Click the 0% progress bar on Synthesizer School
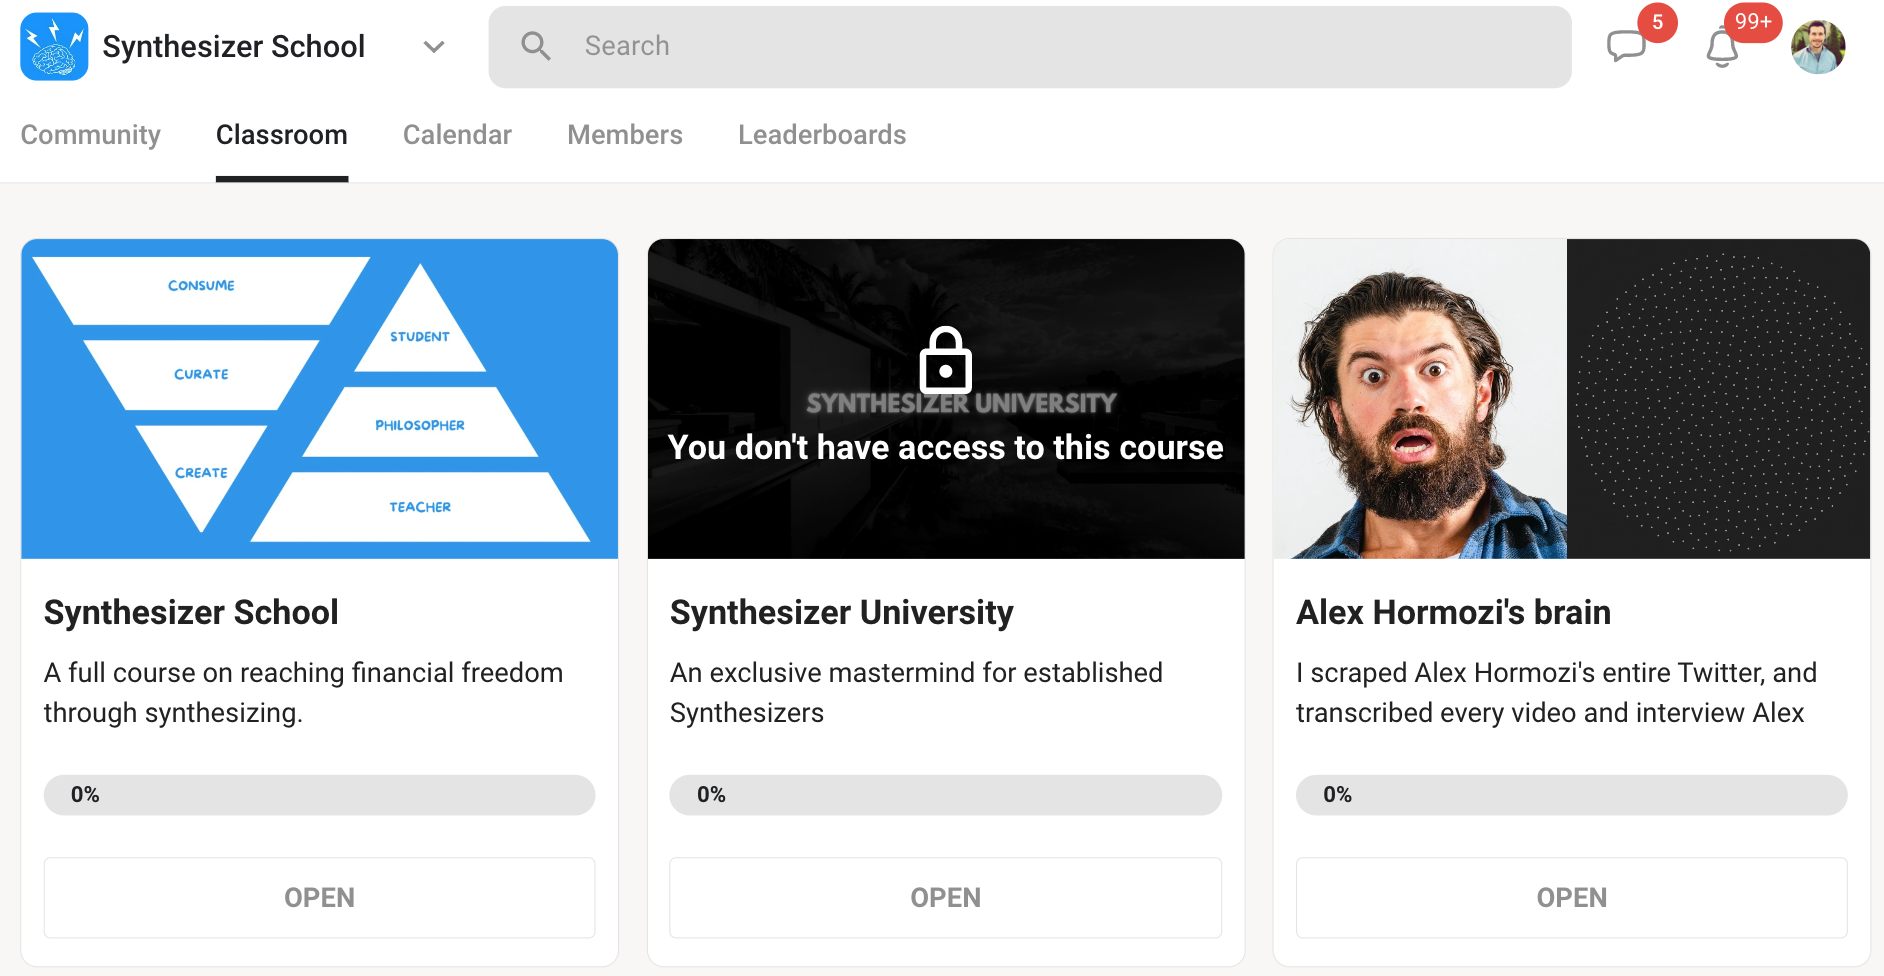Viewport: 1884px width, 976px height. [x=319, y=794]
